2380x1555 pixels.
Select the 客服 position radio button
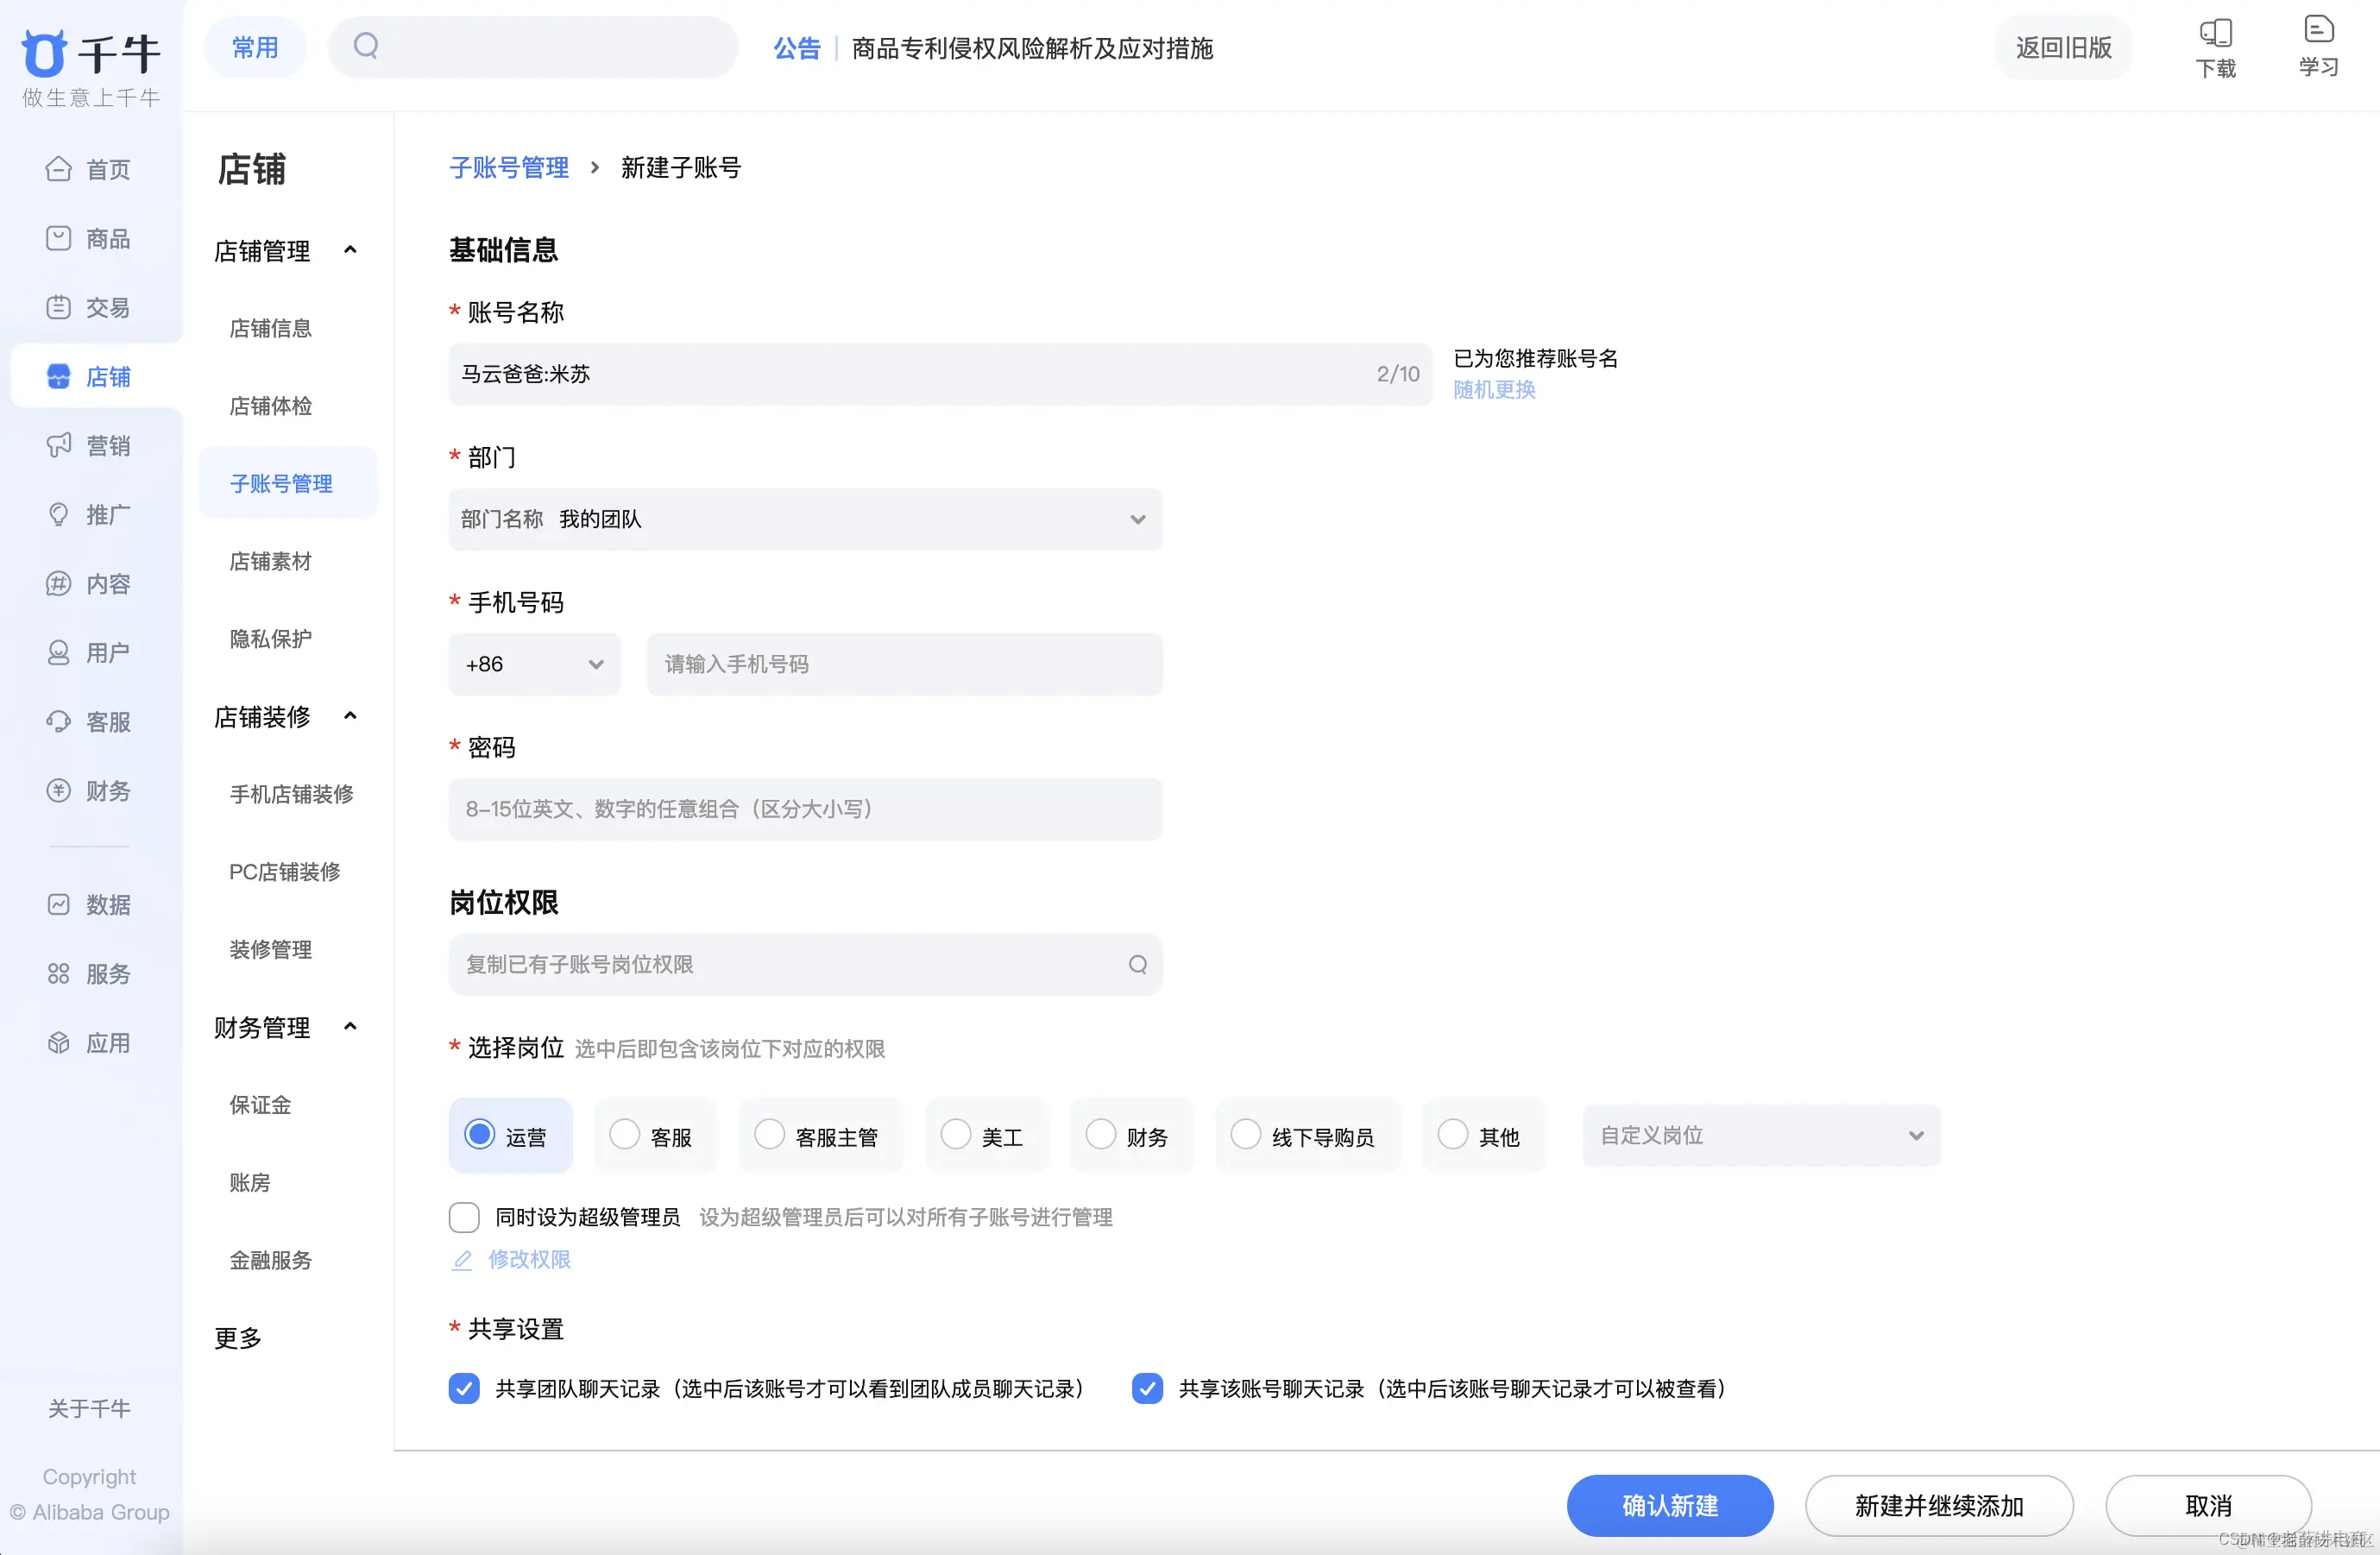click(624, 1134)
